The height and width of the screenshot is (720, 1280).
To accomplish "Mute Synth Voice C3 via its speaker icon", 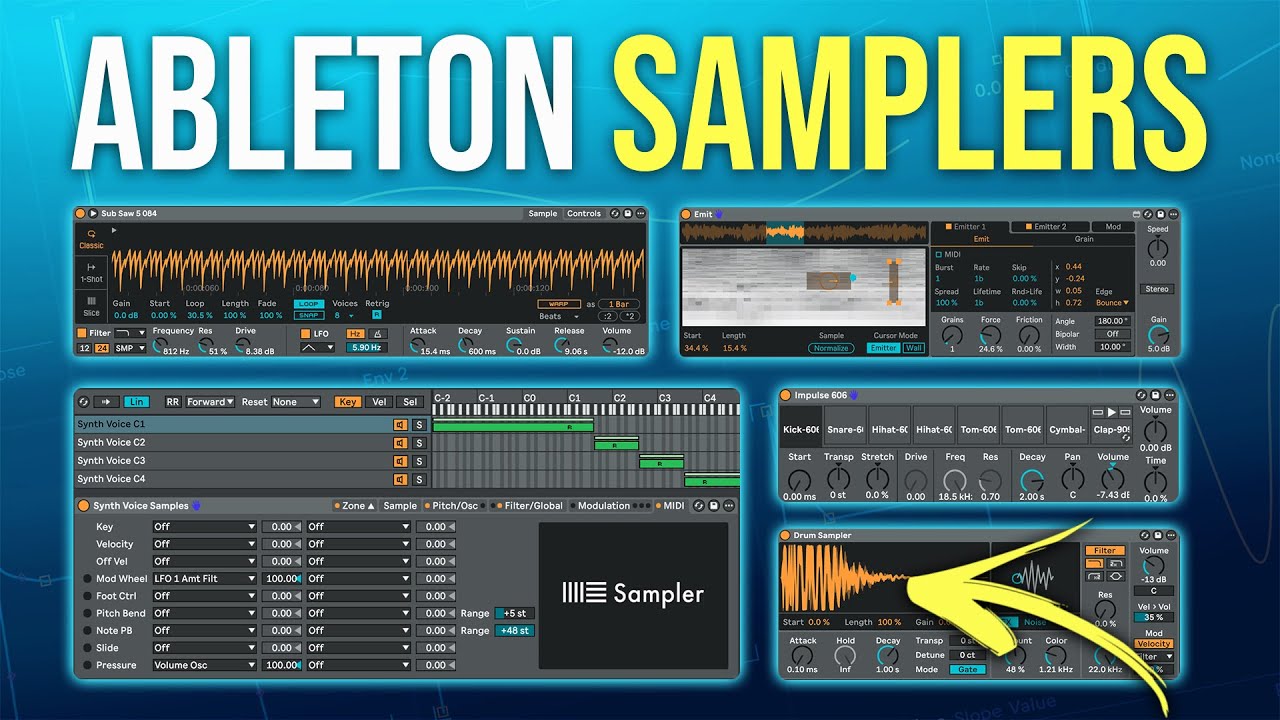I will click(x=400, y=461).
